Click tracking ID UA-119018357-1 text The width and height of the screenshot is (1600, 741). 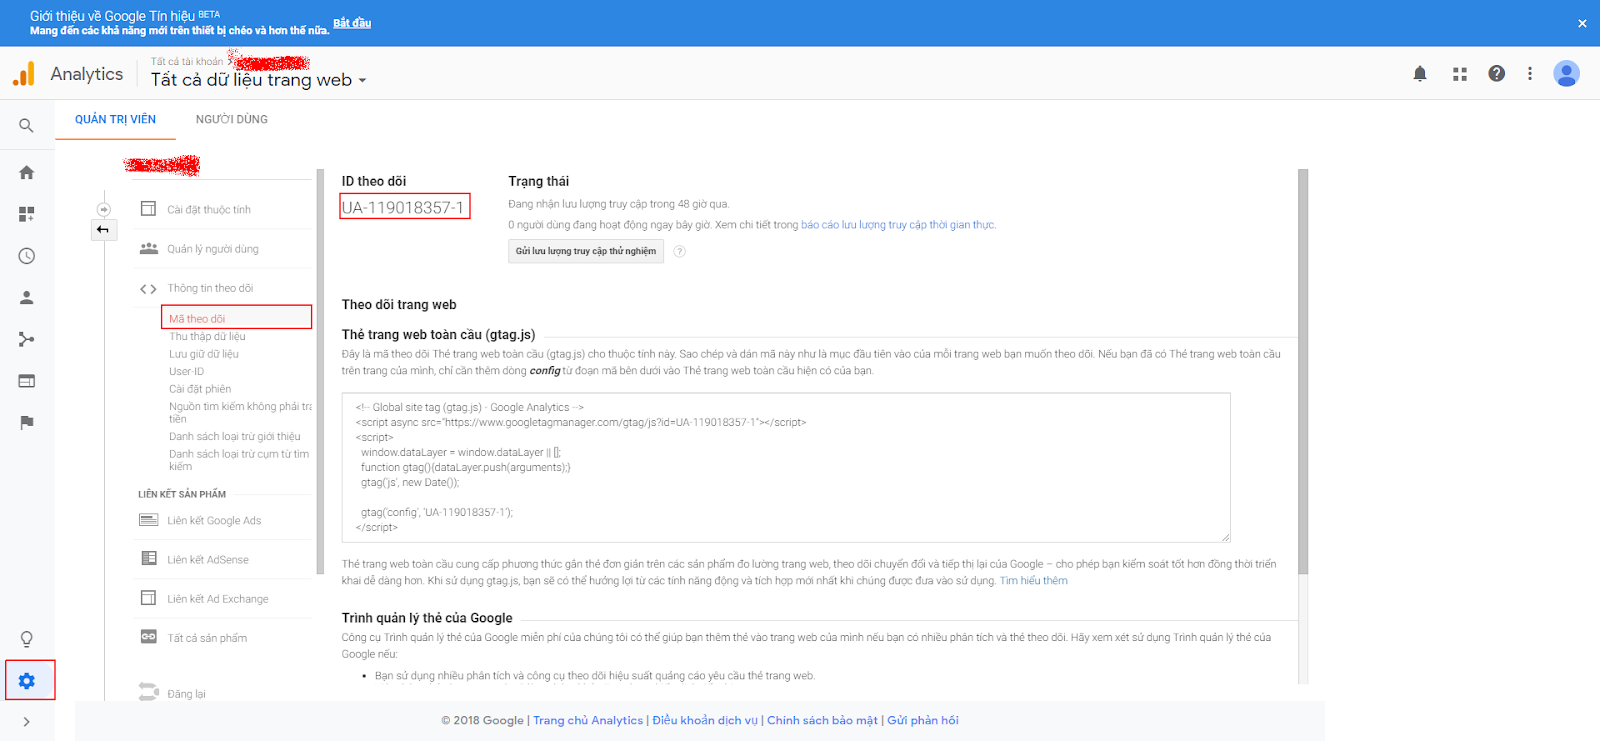tap(403, 207)
